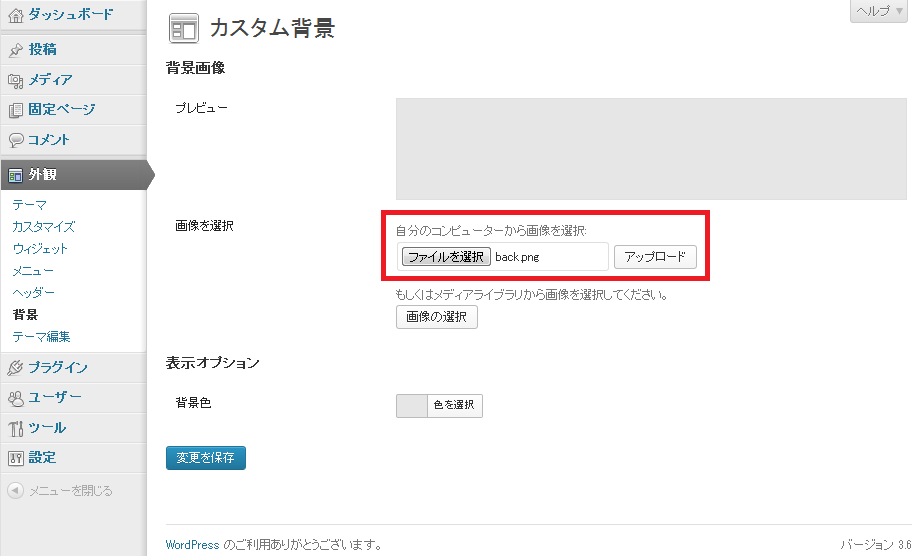Open the 外観 appearance menu section
This screenshot has height=556, width=920.
pos(42,174)
